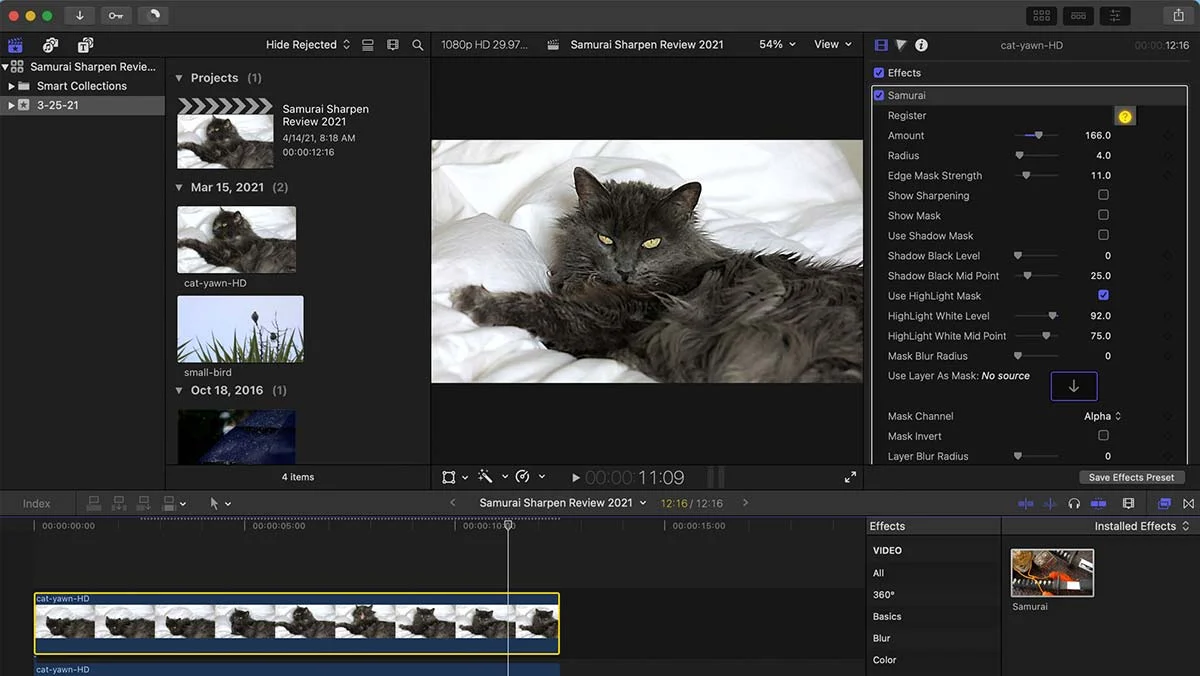This screenshot has width=1200, height=676.
Task: Open the Titles and Generators sidebar
Action: (85, 44)
